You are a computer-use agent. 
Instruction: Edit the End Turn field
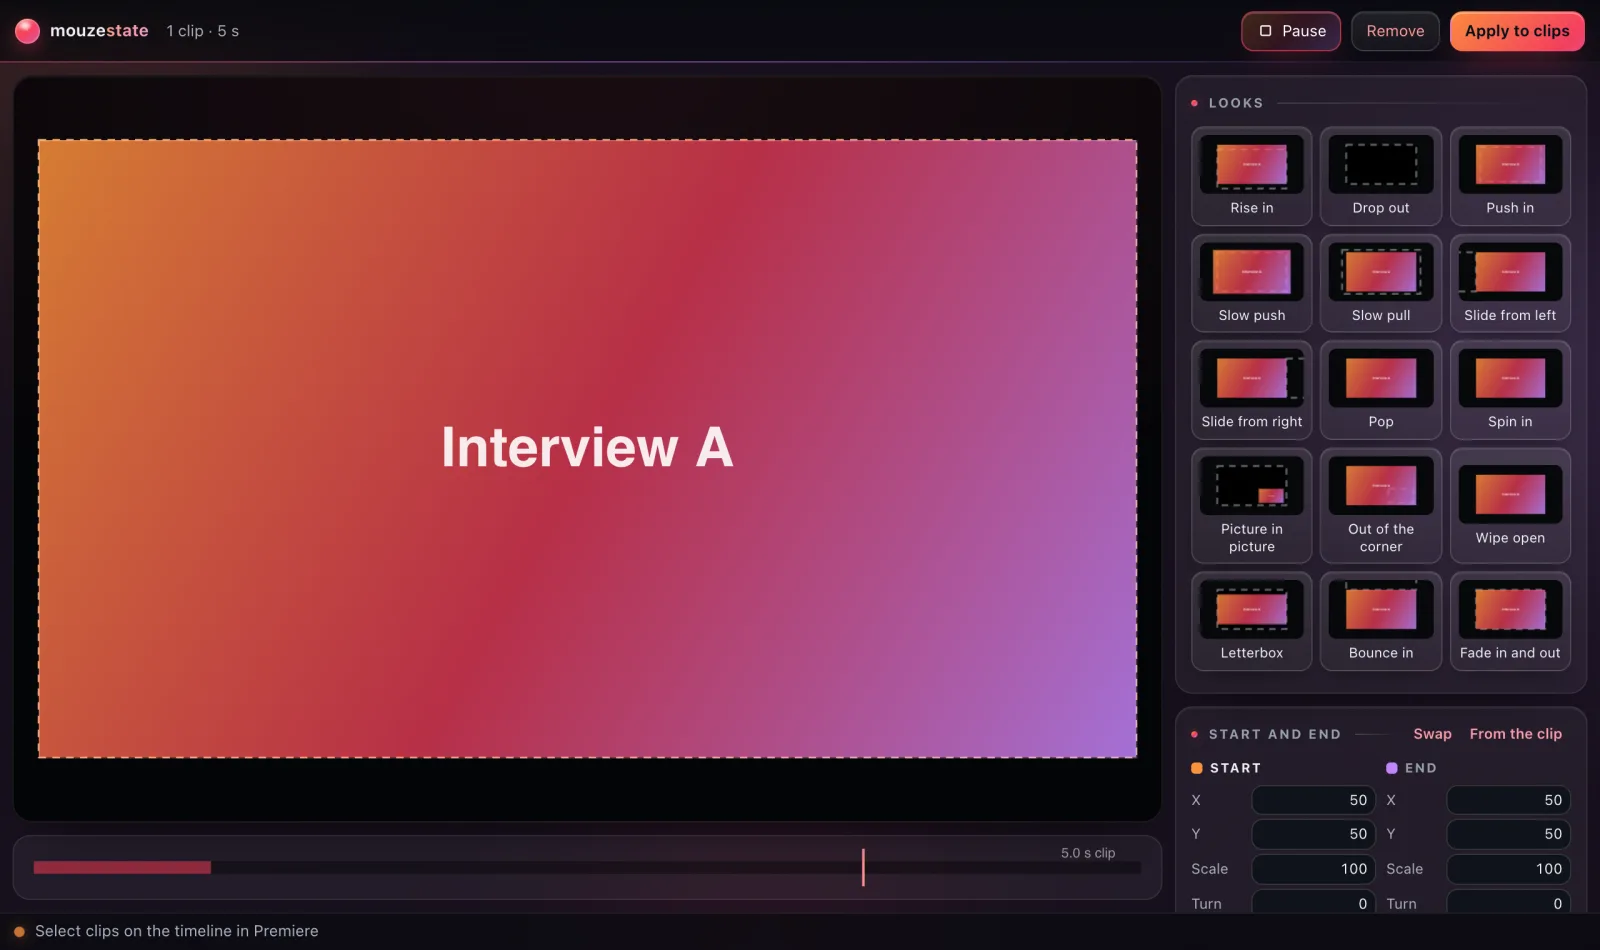(1508, 902)
